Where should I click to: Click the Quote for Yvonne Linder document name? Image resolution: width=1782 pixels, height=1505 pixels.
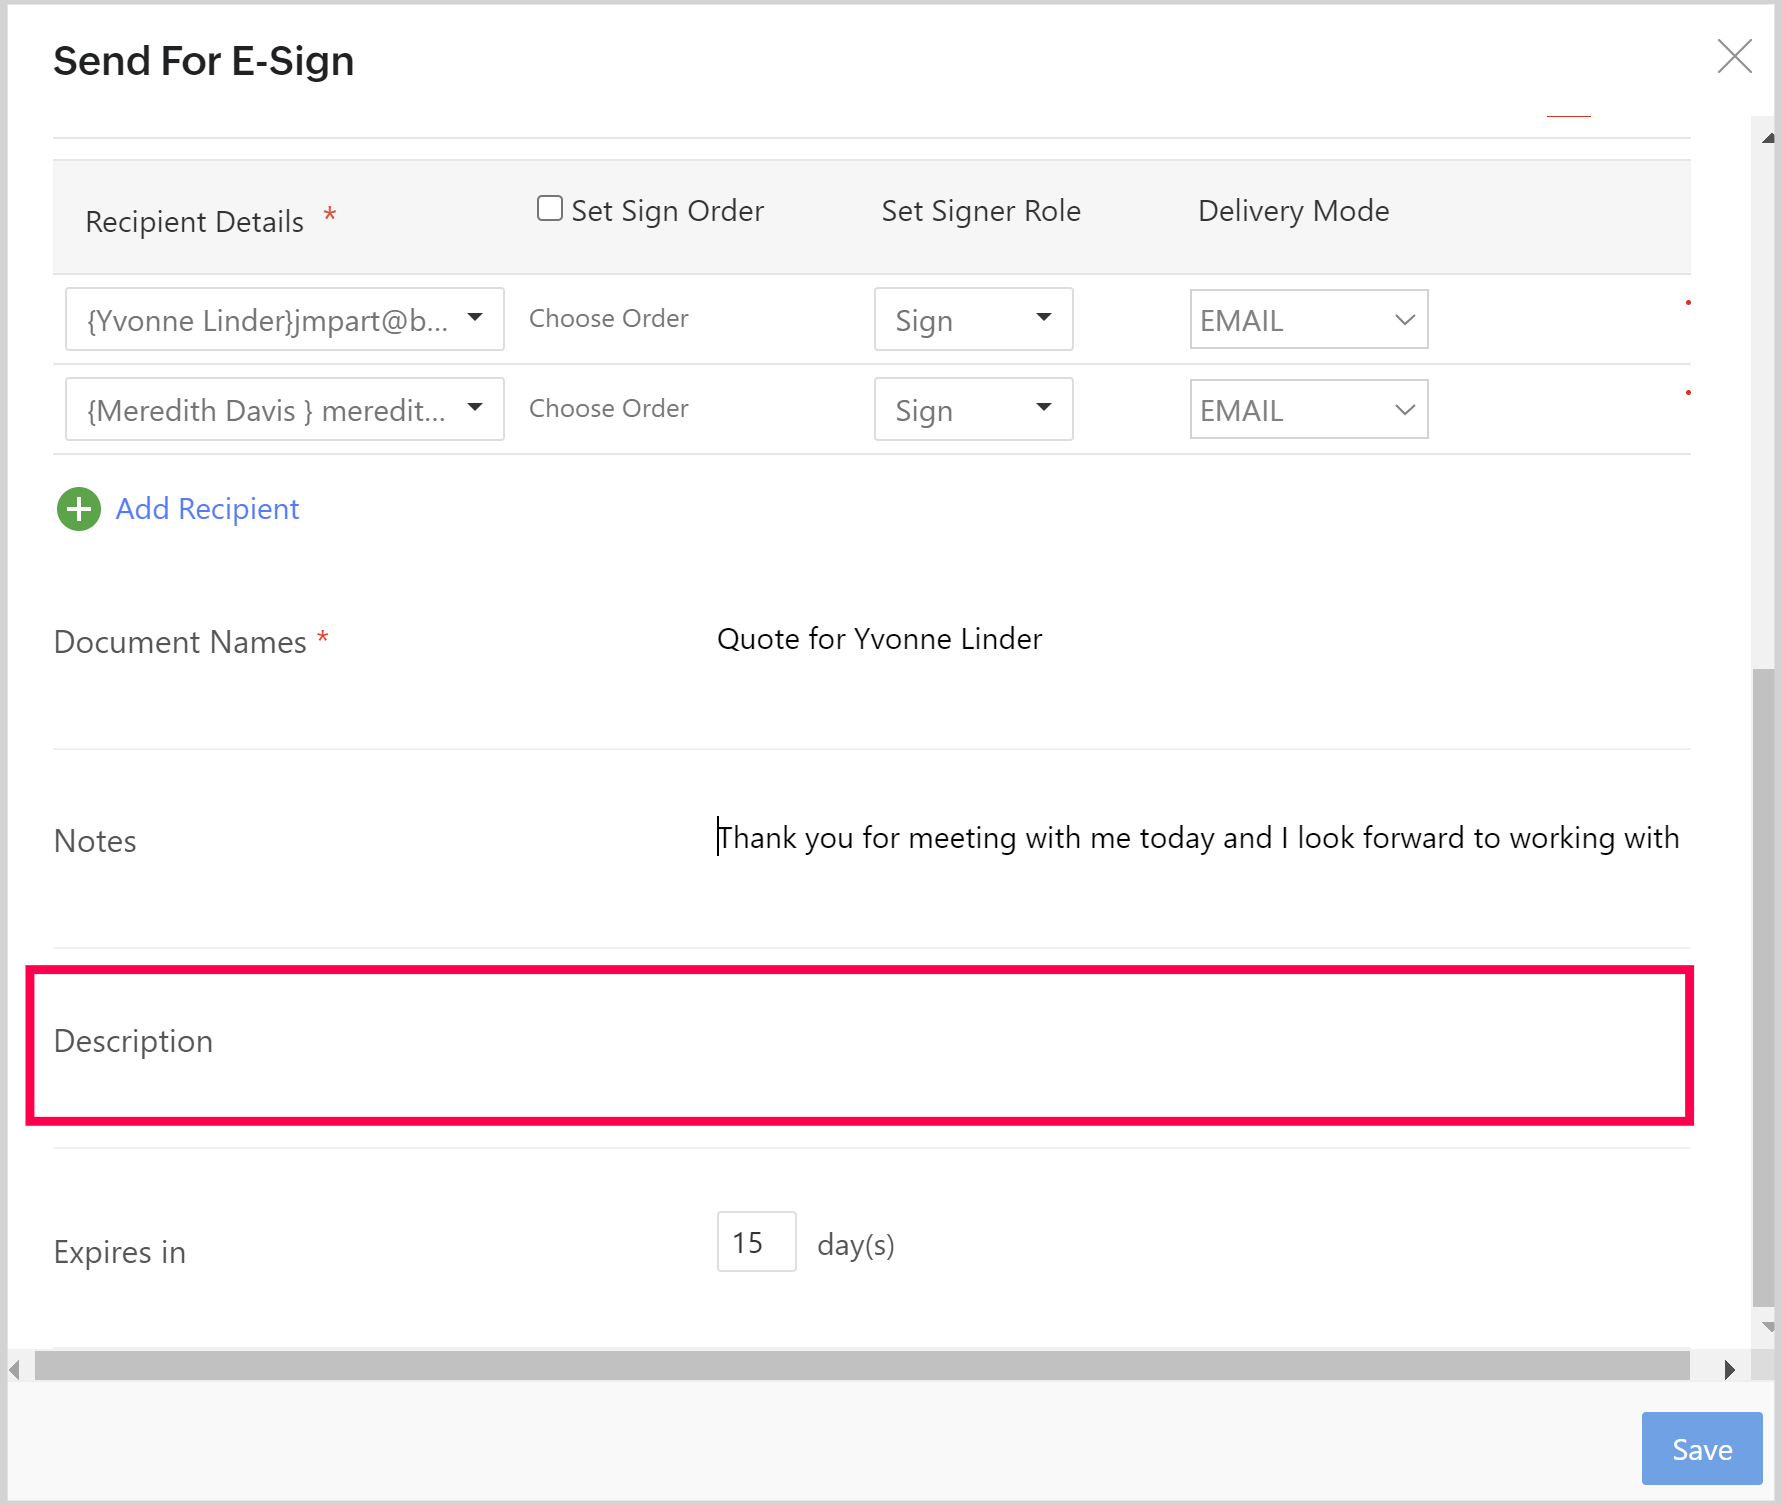pyautogui.click(x=879, y=639)
